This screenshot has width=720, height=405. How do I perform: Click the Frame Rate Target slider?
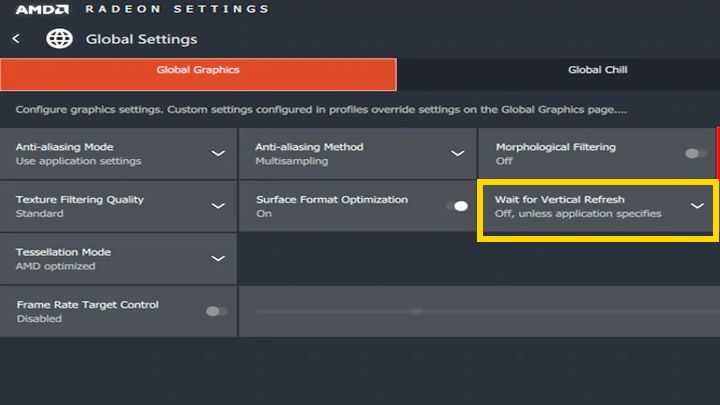[416, 311]
